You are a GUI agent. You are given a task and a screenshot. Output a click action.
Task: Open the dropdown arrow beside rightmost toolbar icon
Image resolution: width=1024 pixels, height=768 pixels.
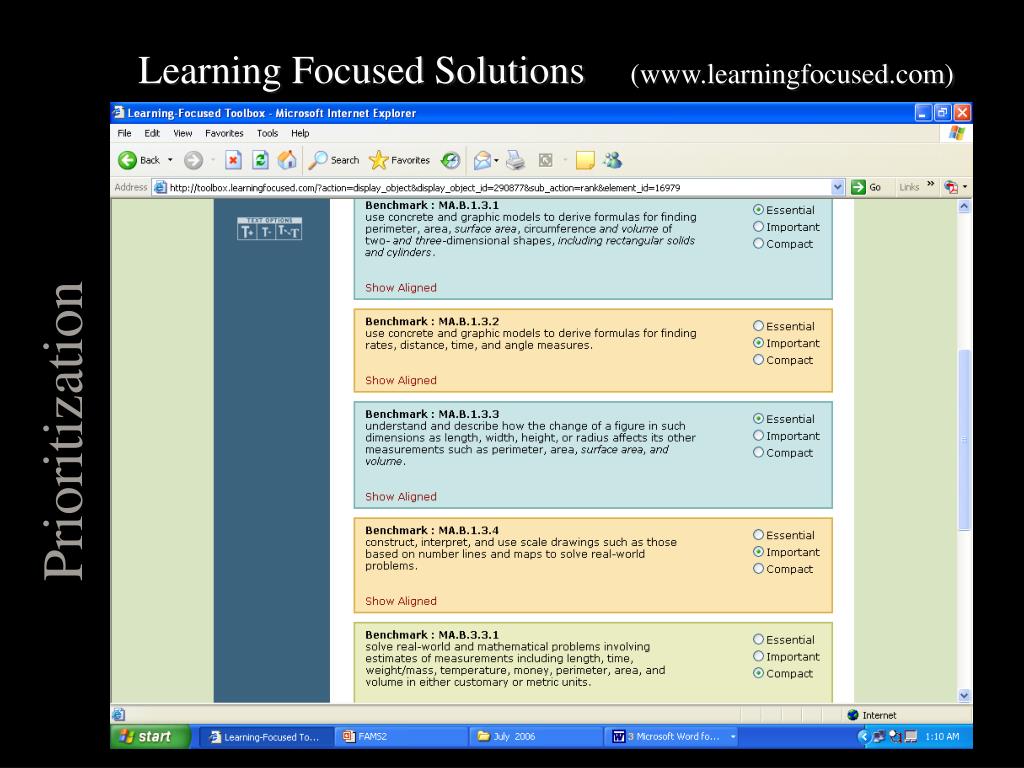(965, 187)
